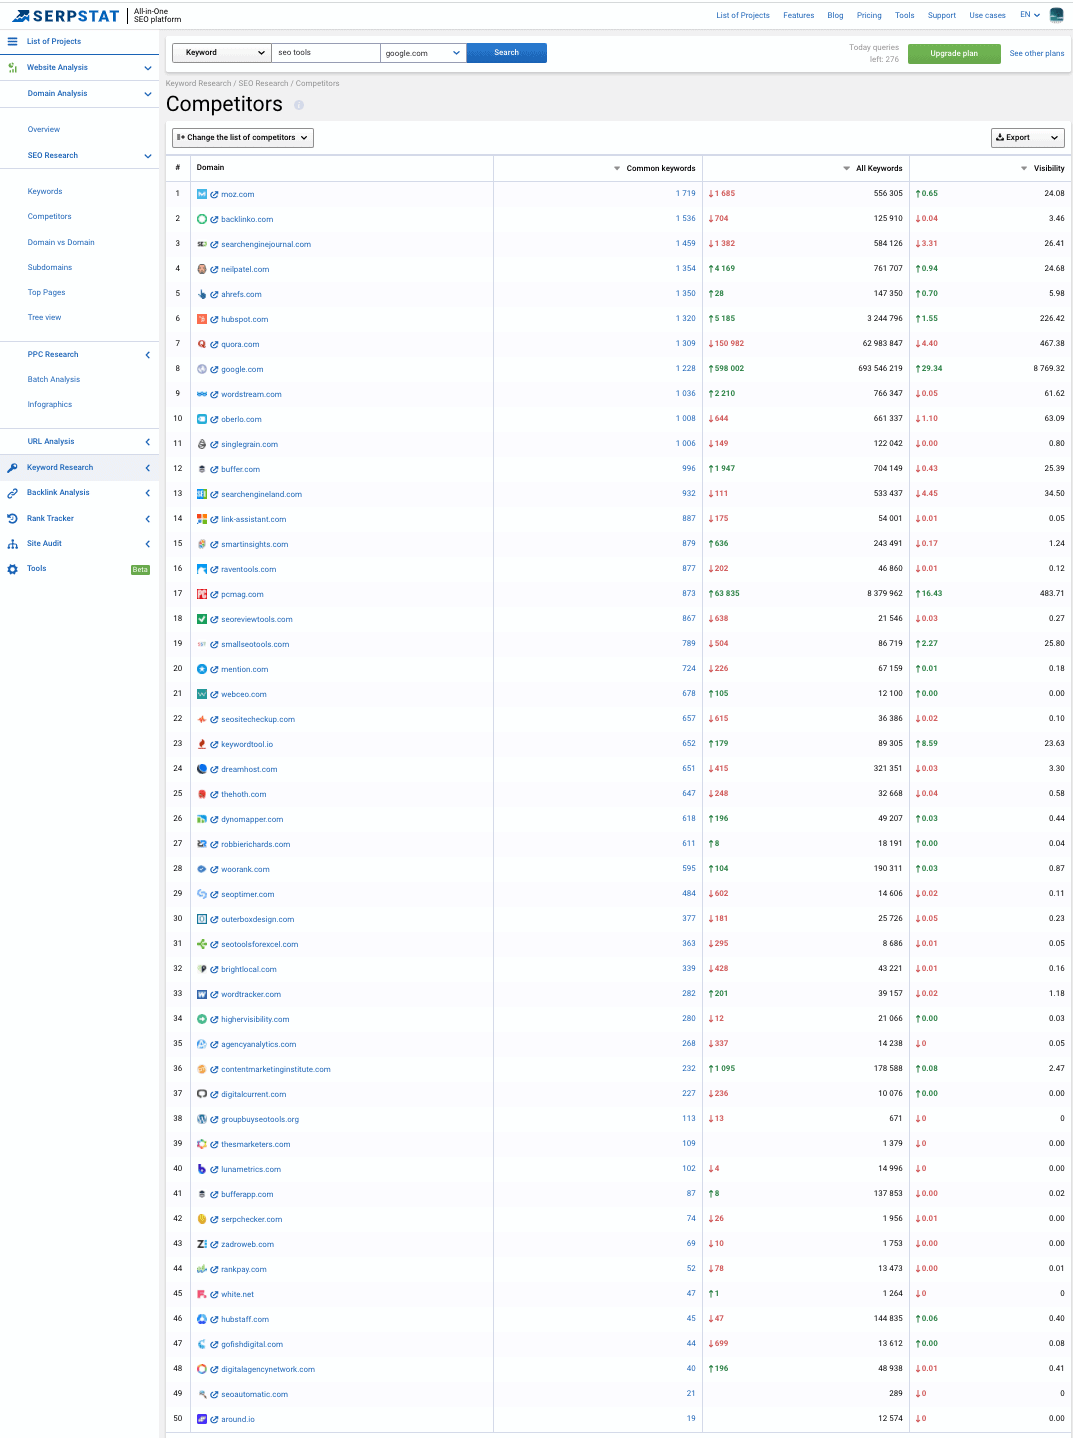The image size is (1073, 1438).
Task: Click the Site Audit icon
Action: click(x=13, y=544)
